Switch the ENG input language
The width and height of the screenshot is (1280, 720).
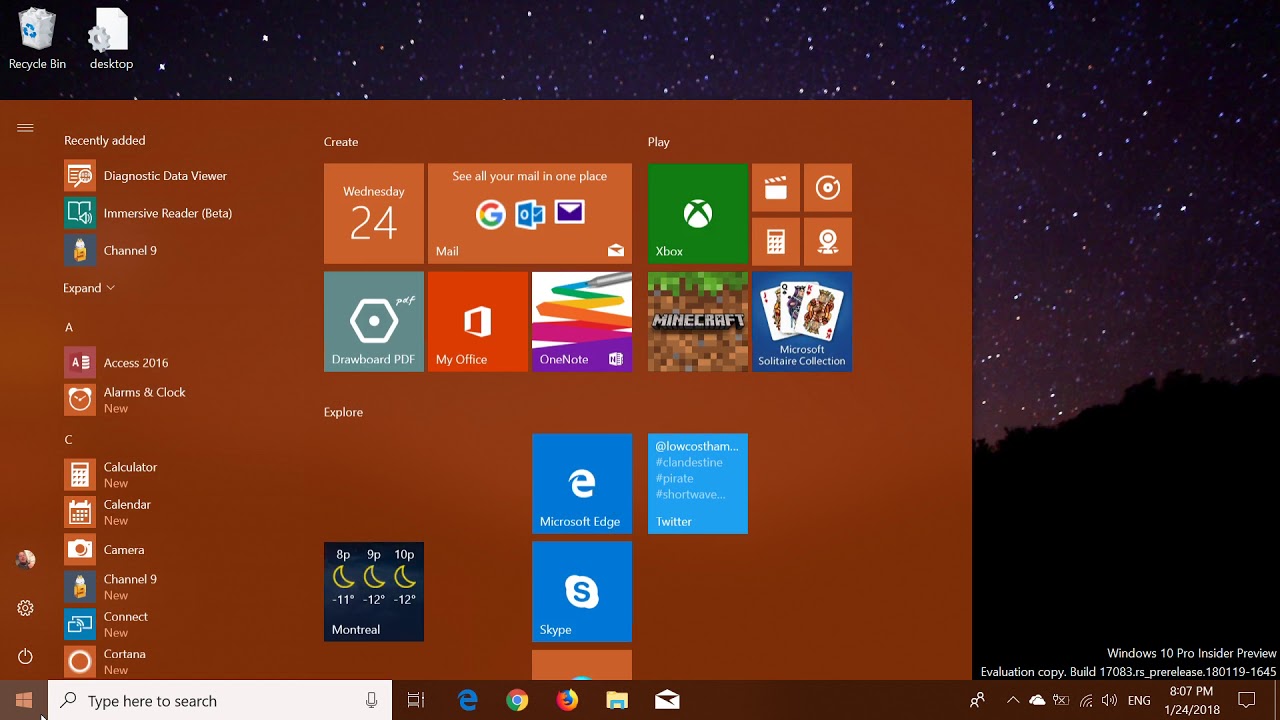tap(1139, 700)
